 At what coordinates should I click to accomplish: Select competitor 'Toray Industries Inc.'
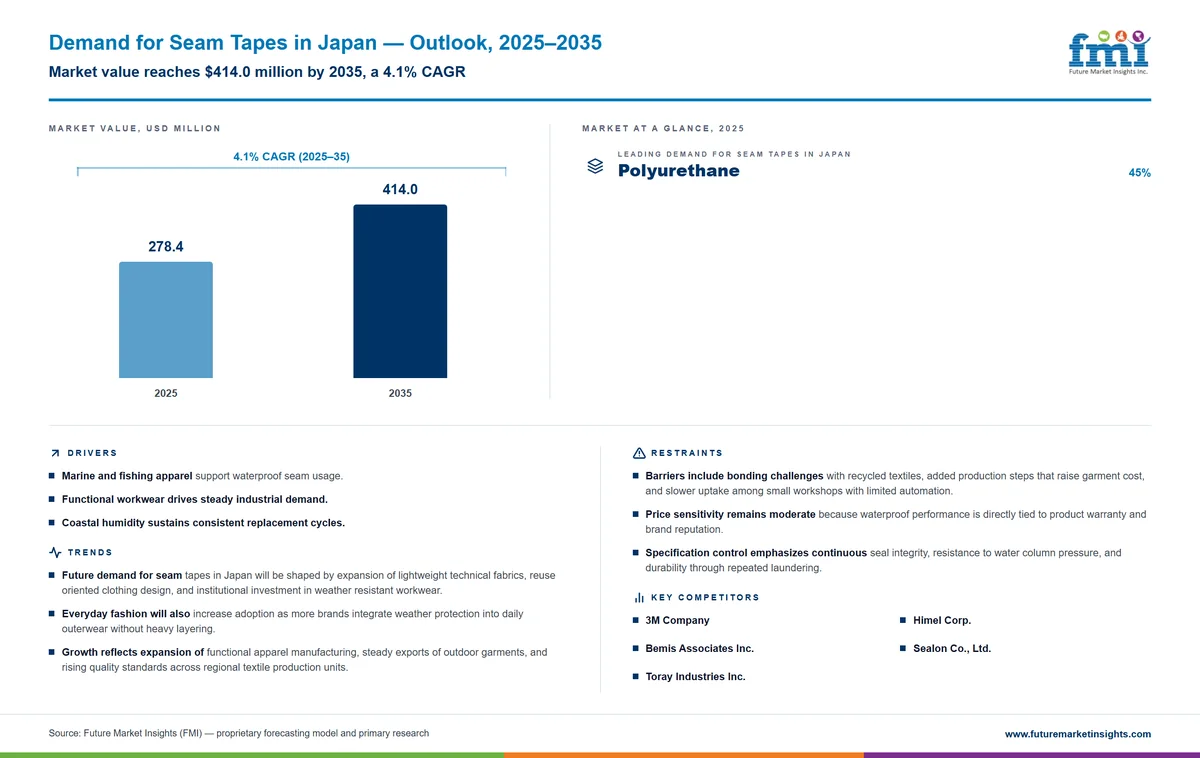[x=696, y=677]
